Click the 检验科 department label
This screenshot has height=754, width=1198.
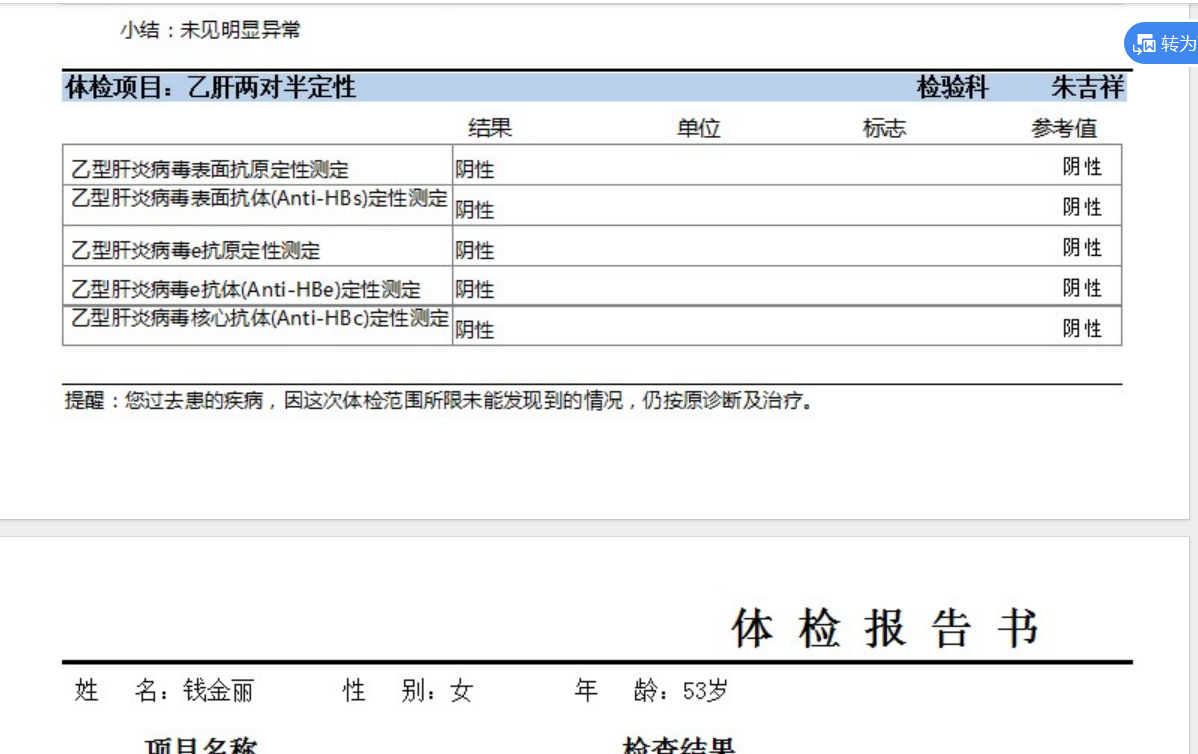coord(952,87)
